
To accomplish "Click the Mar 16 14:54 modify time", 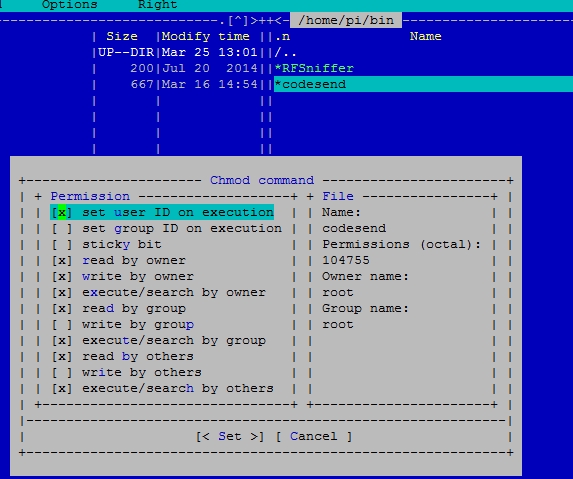I will click(x=209, y=84).
